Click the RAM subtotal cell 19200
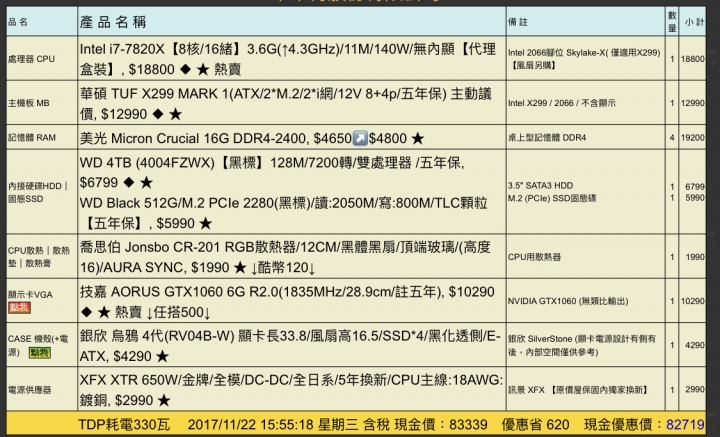The height and width of the screenshot is (437, 720). pyautogui.click(x=692, y=137)
